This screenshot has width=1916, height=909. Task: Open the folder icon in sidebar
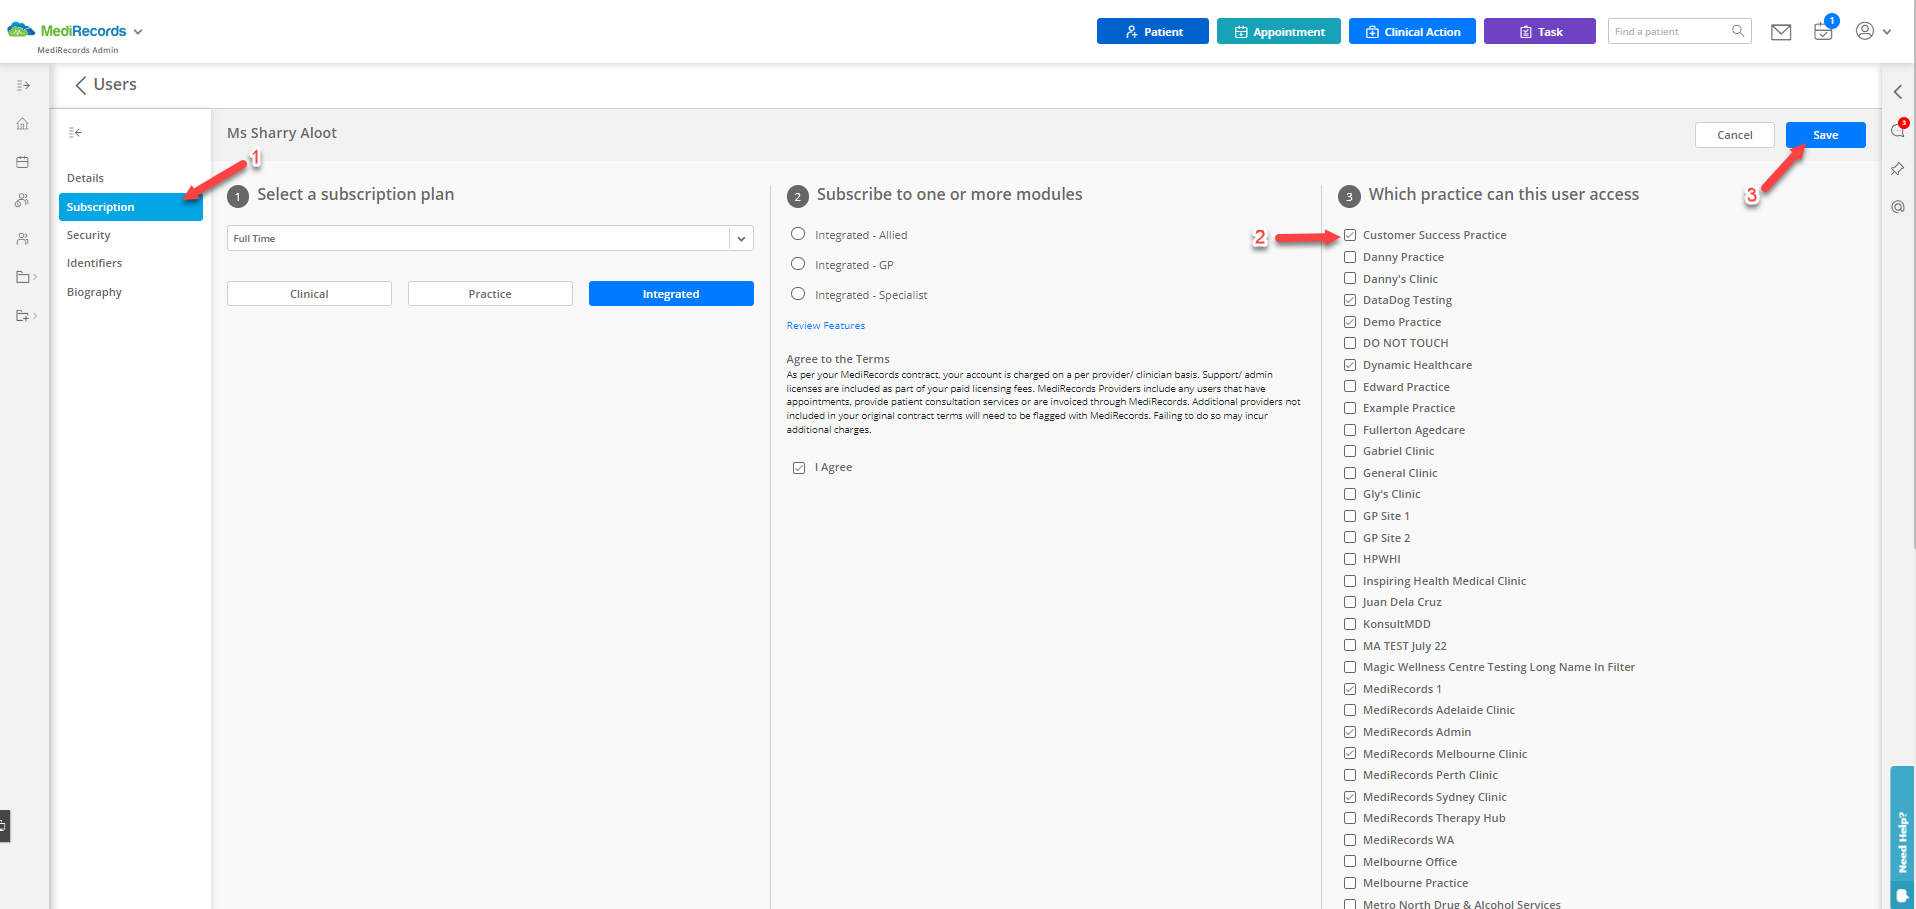pos(23,277)
